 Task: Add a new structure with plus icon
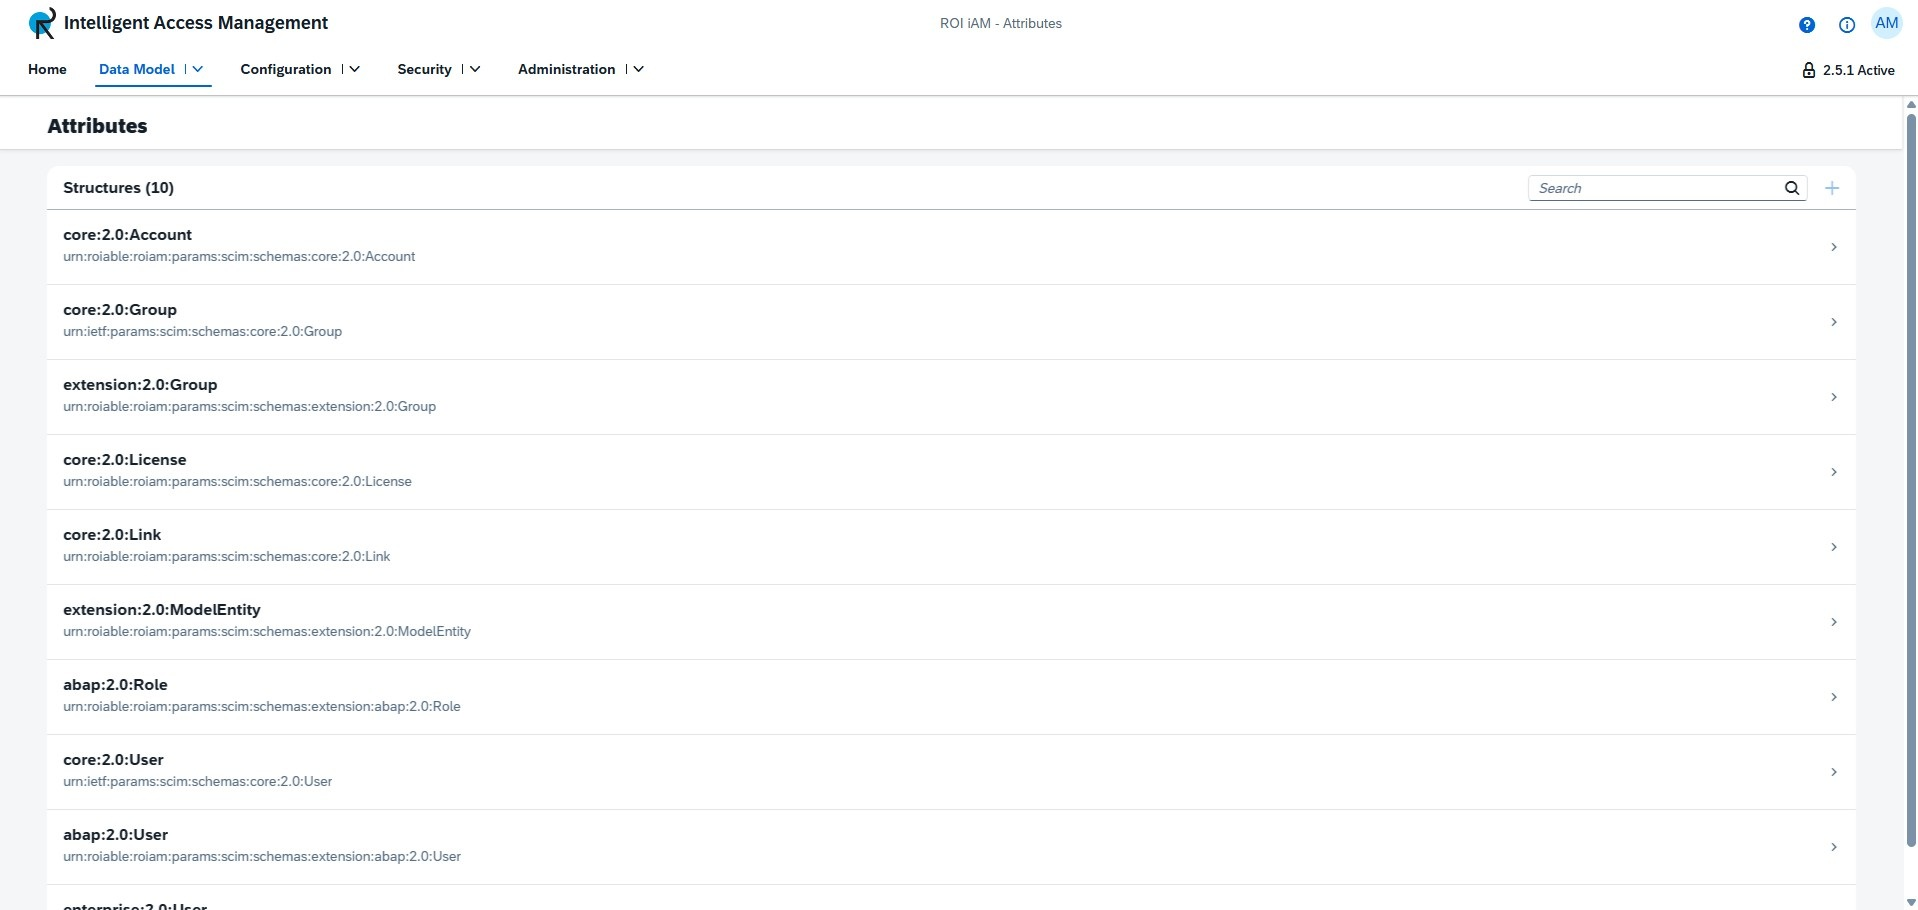coord(1831,188)
